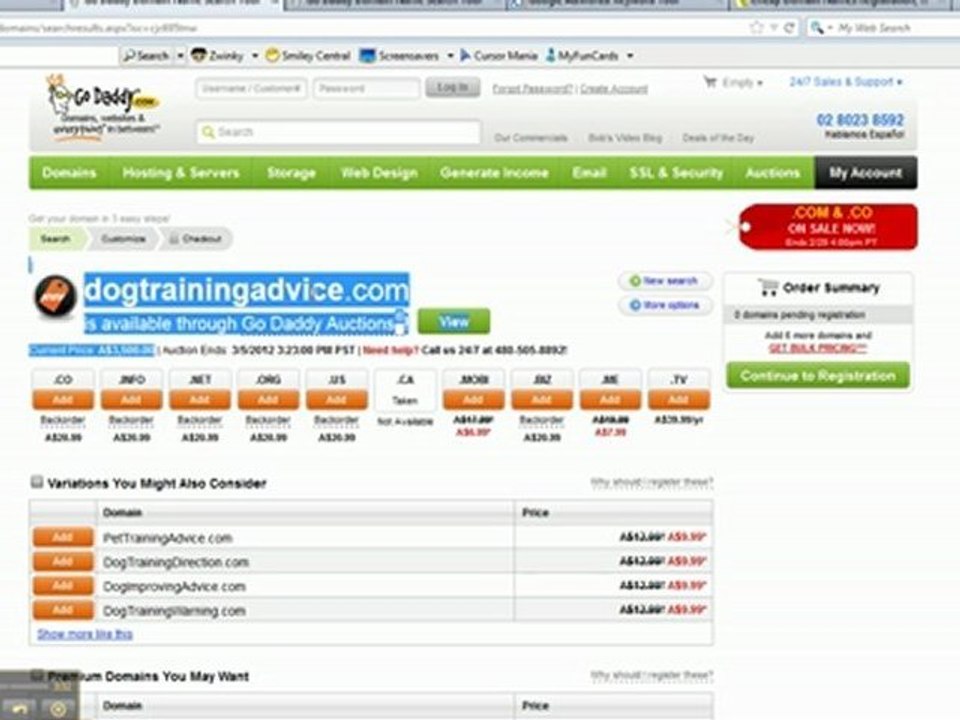Open Bob's Video Blog link
Image resolution: width=960 pixels, height=720 pixels.
point(624,138)
